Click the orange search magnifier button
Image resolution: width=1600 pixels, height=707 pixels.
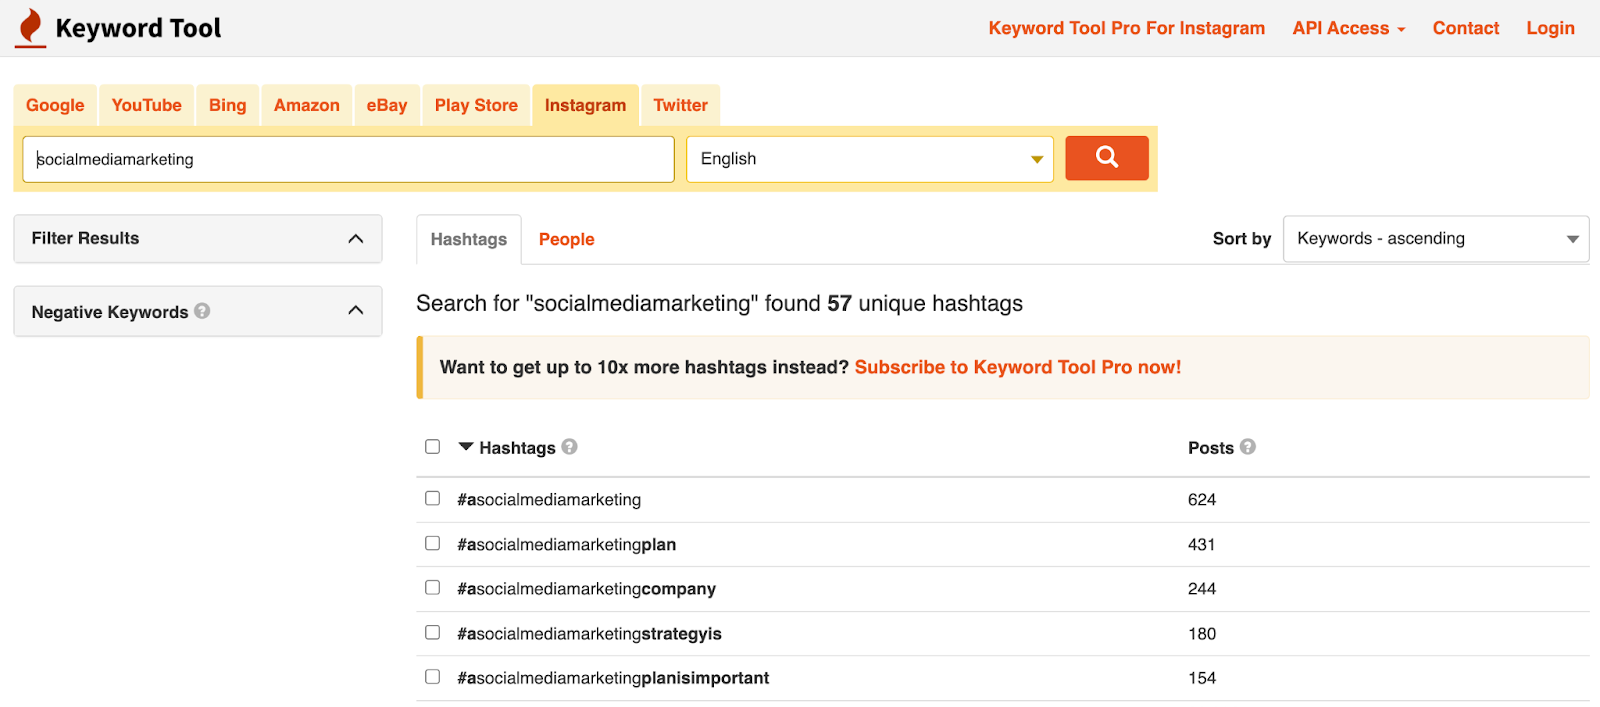[x=1106, y=158]
